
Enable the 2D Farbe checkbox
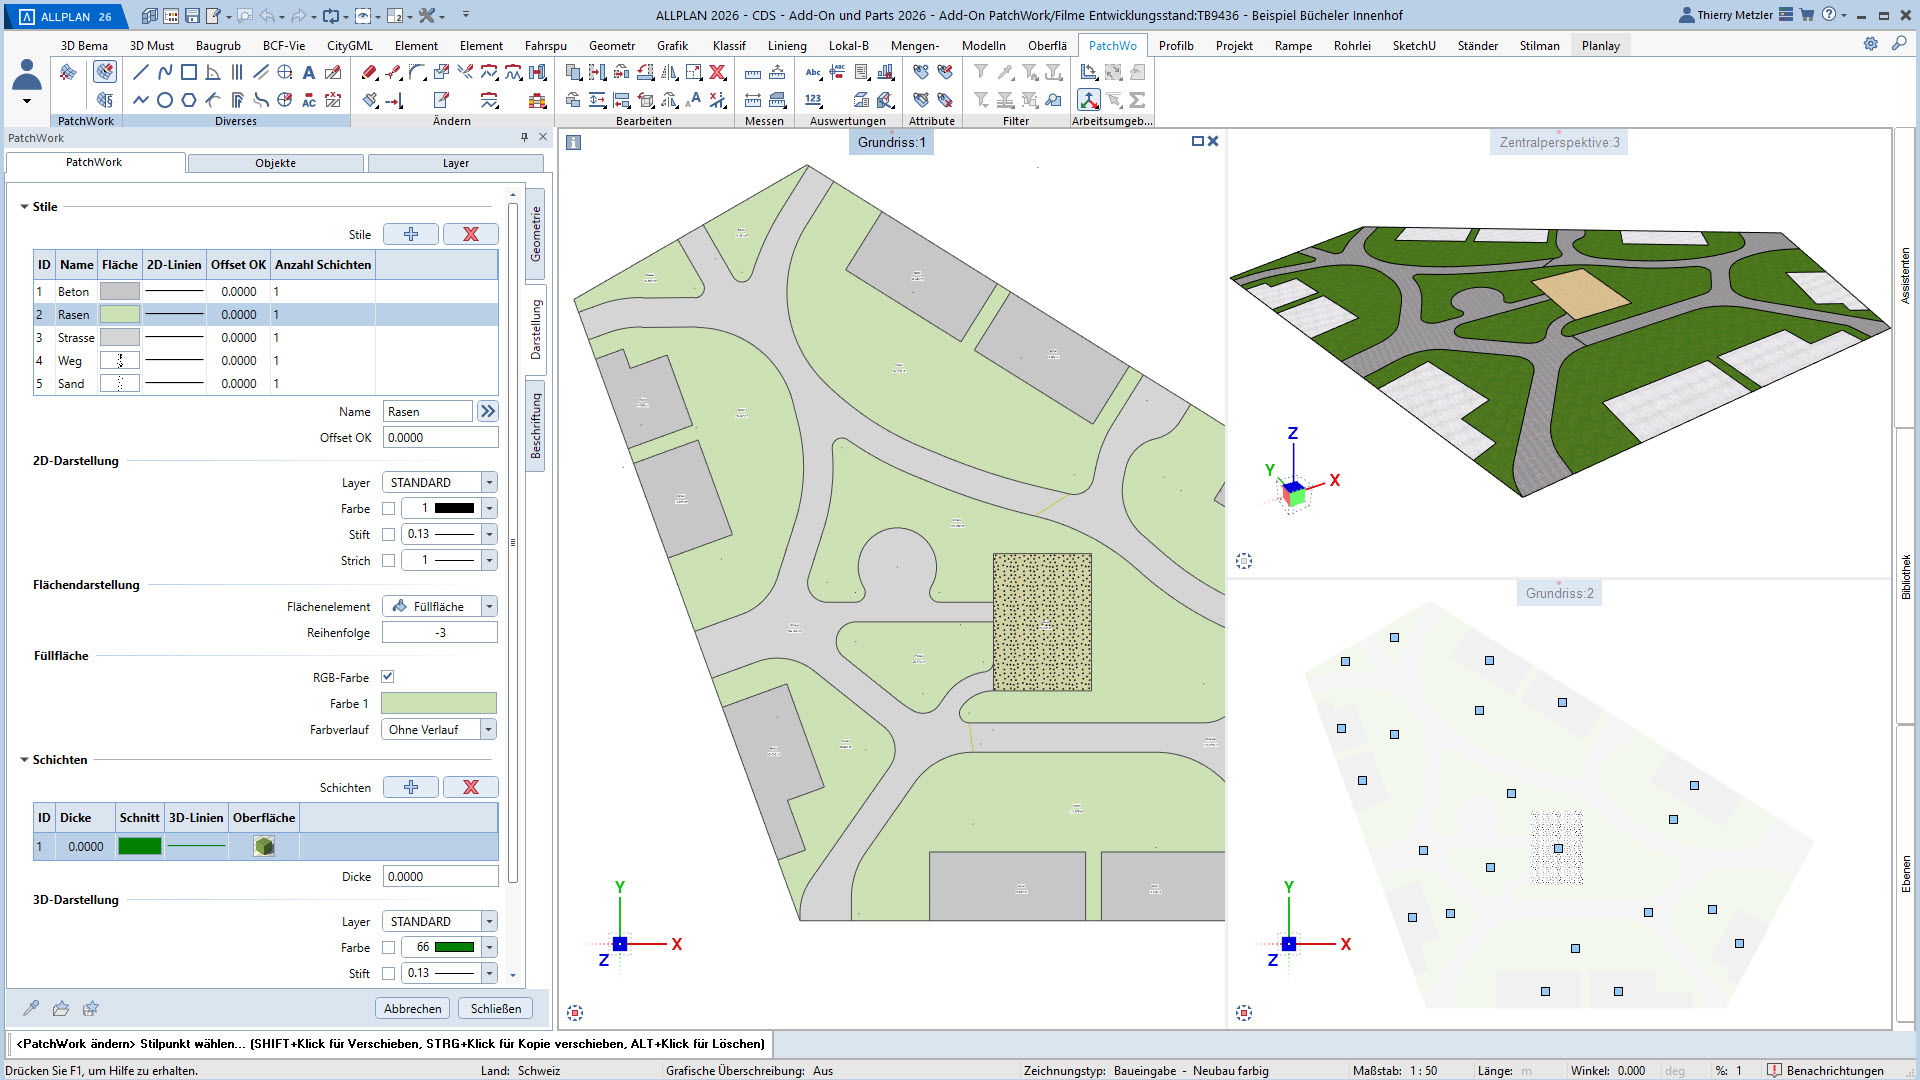tap(388, 508)
